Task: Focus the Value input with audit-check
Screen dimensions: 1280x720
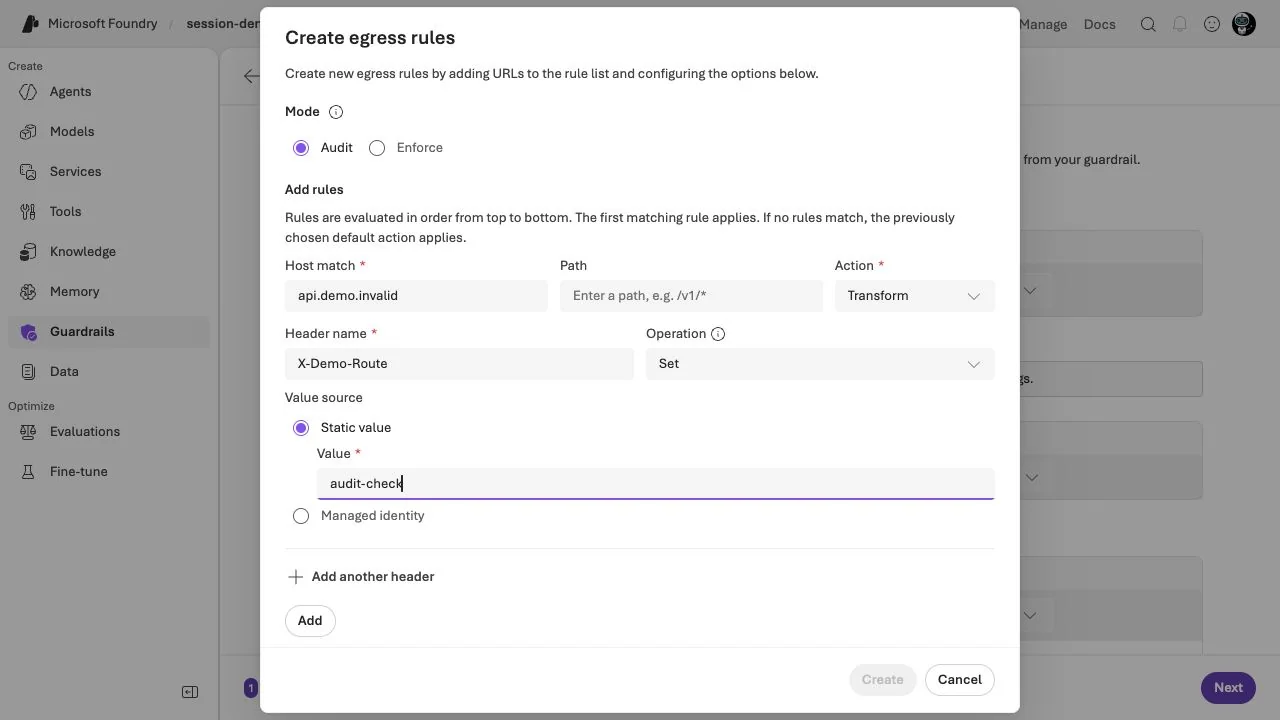Action: [x=656, y=484]
